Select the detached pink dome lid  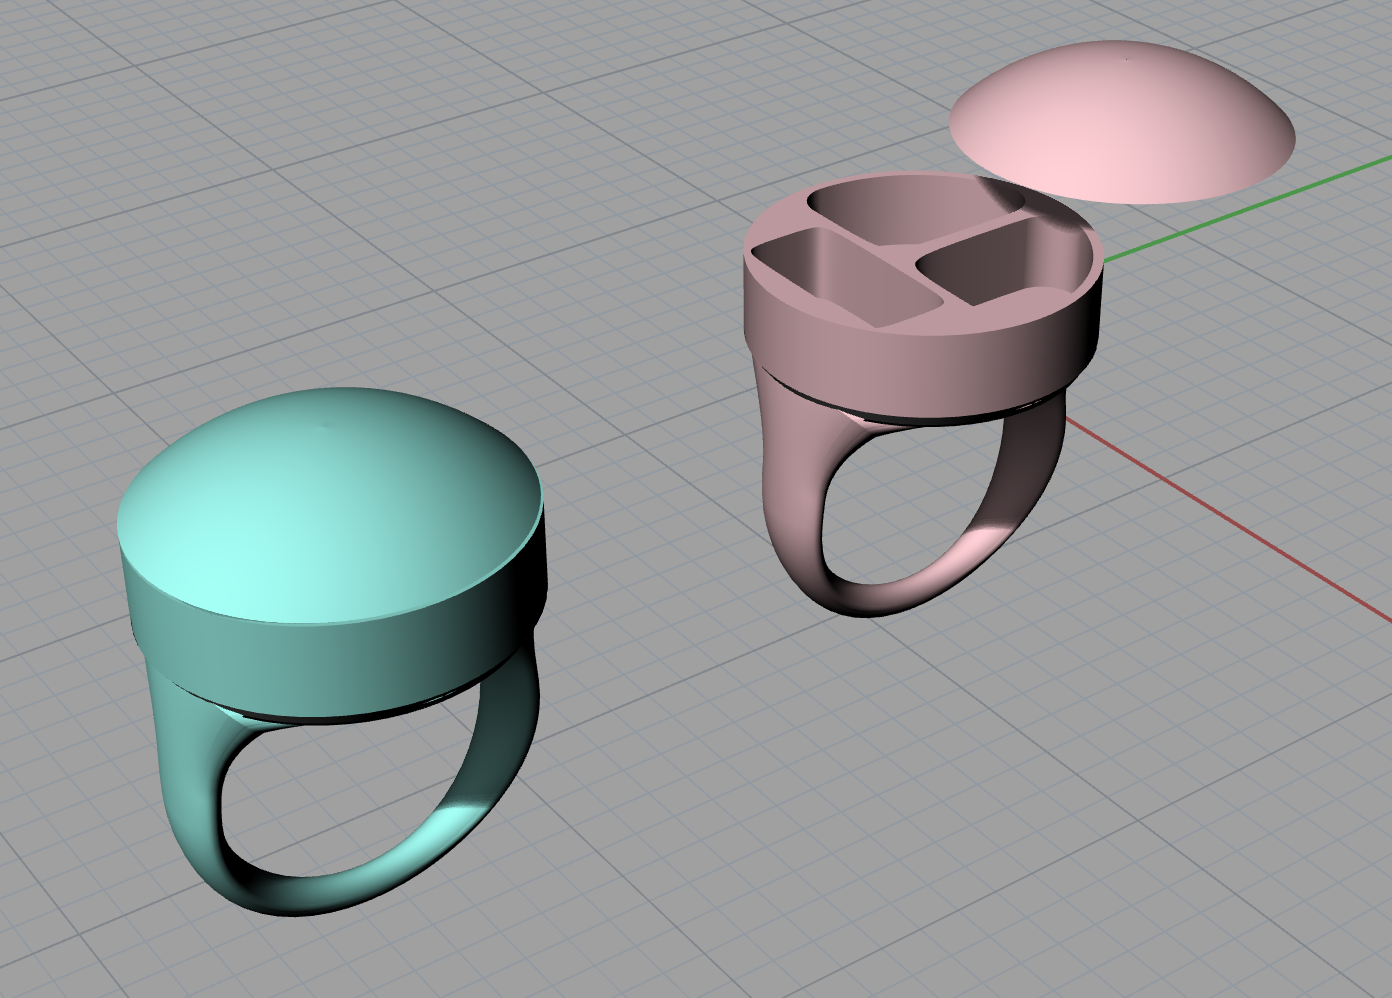(x=1120, y=120)
